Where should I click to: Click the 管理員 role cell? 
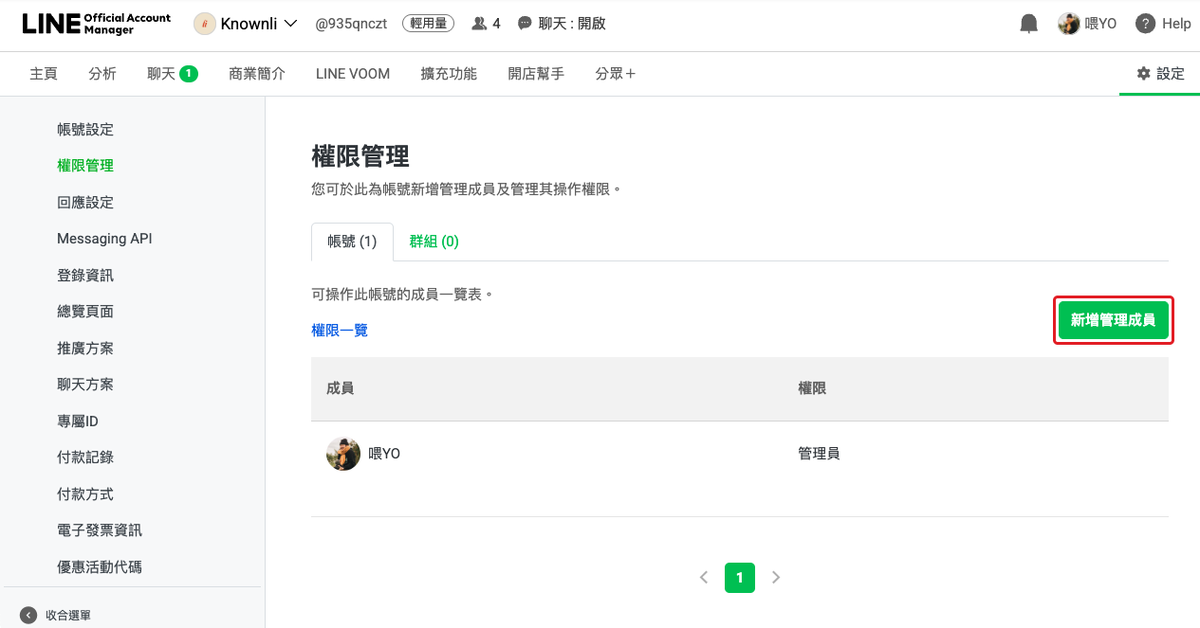pyautogui.click(x=819, y=454)
